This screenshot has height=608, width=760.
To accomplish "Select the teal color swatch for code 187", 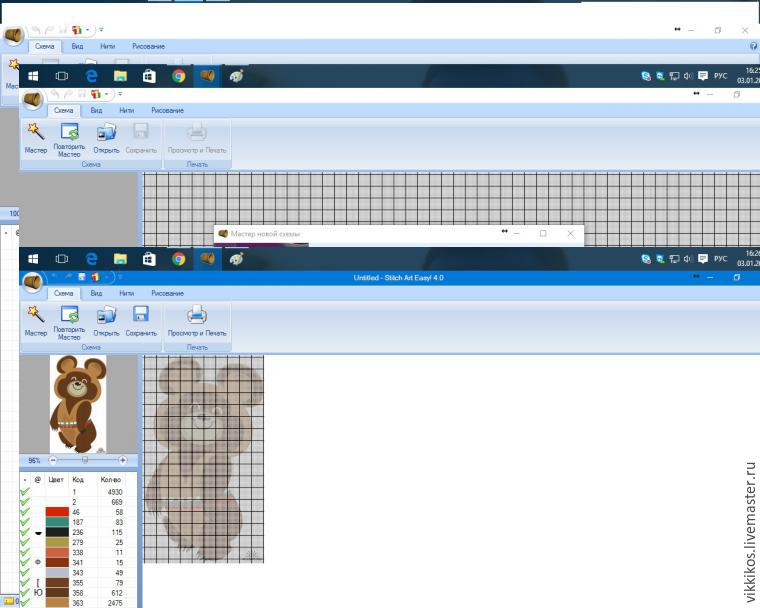I will 57,522.
